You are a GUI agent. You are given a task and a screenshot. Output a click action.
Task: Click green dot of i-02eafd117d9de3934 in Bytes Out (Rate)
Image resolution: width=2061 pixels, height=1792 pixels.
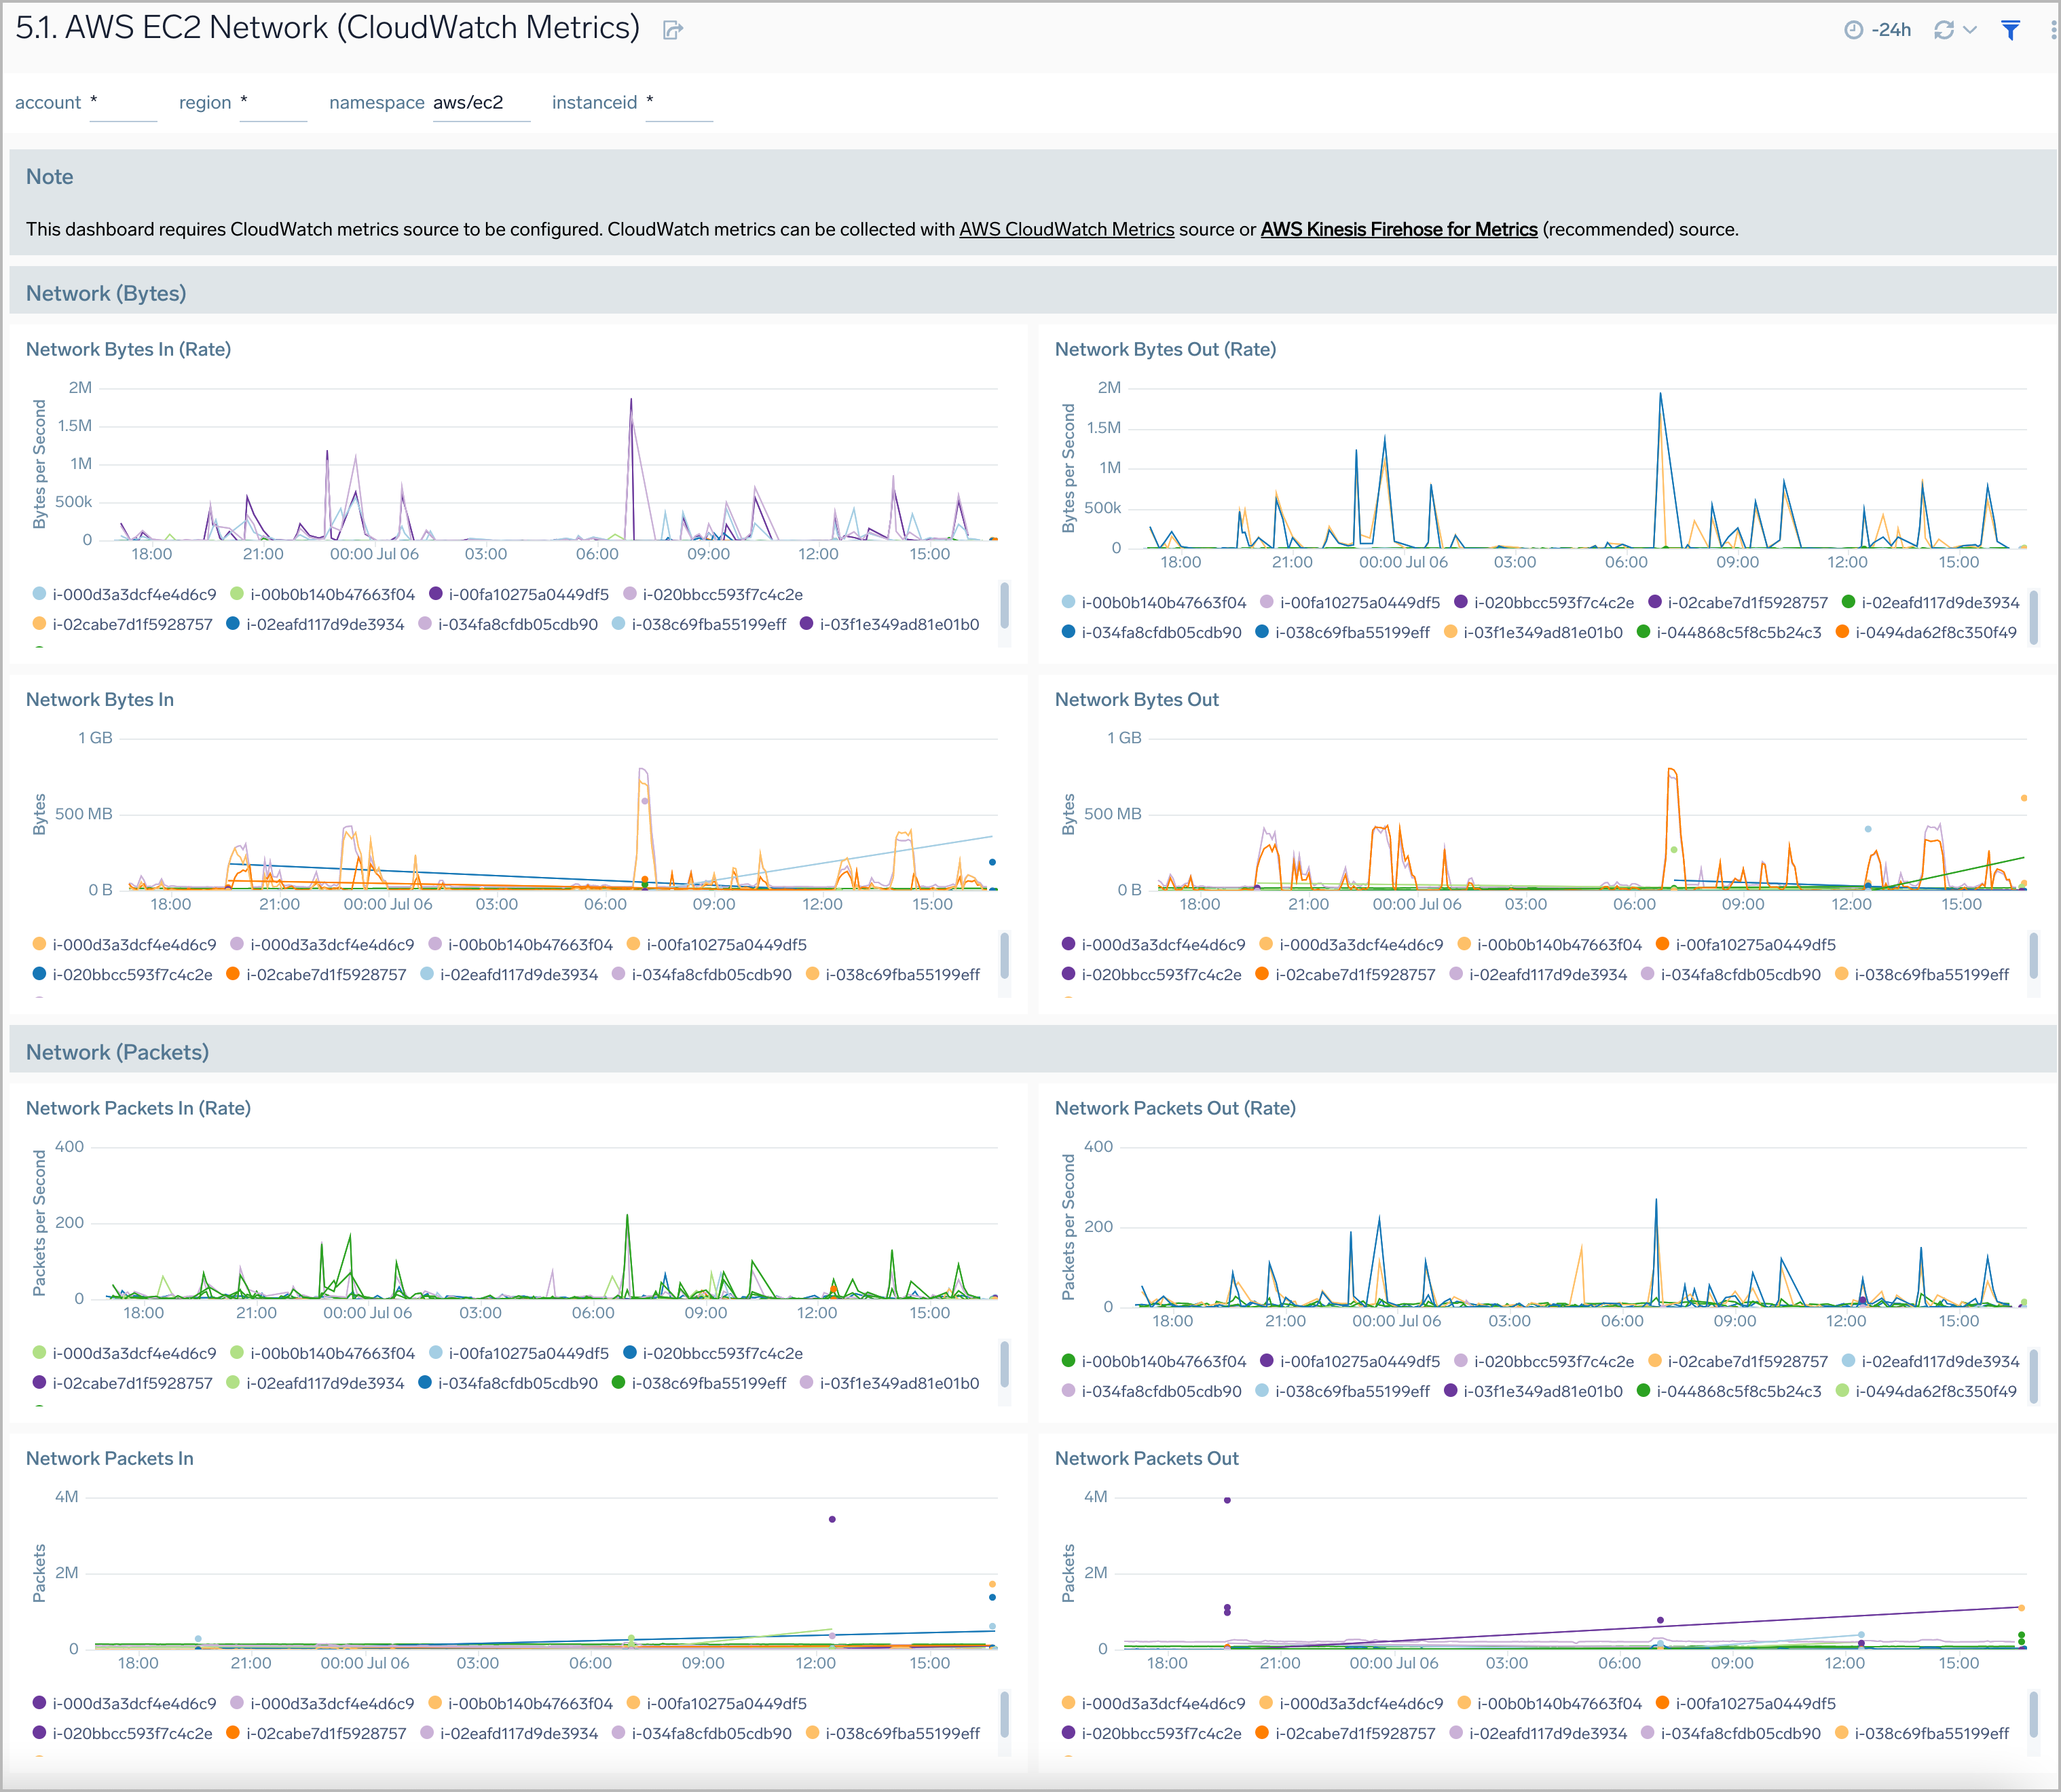click(x=1848, y=601)
